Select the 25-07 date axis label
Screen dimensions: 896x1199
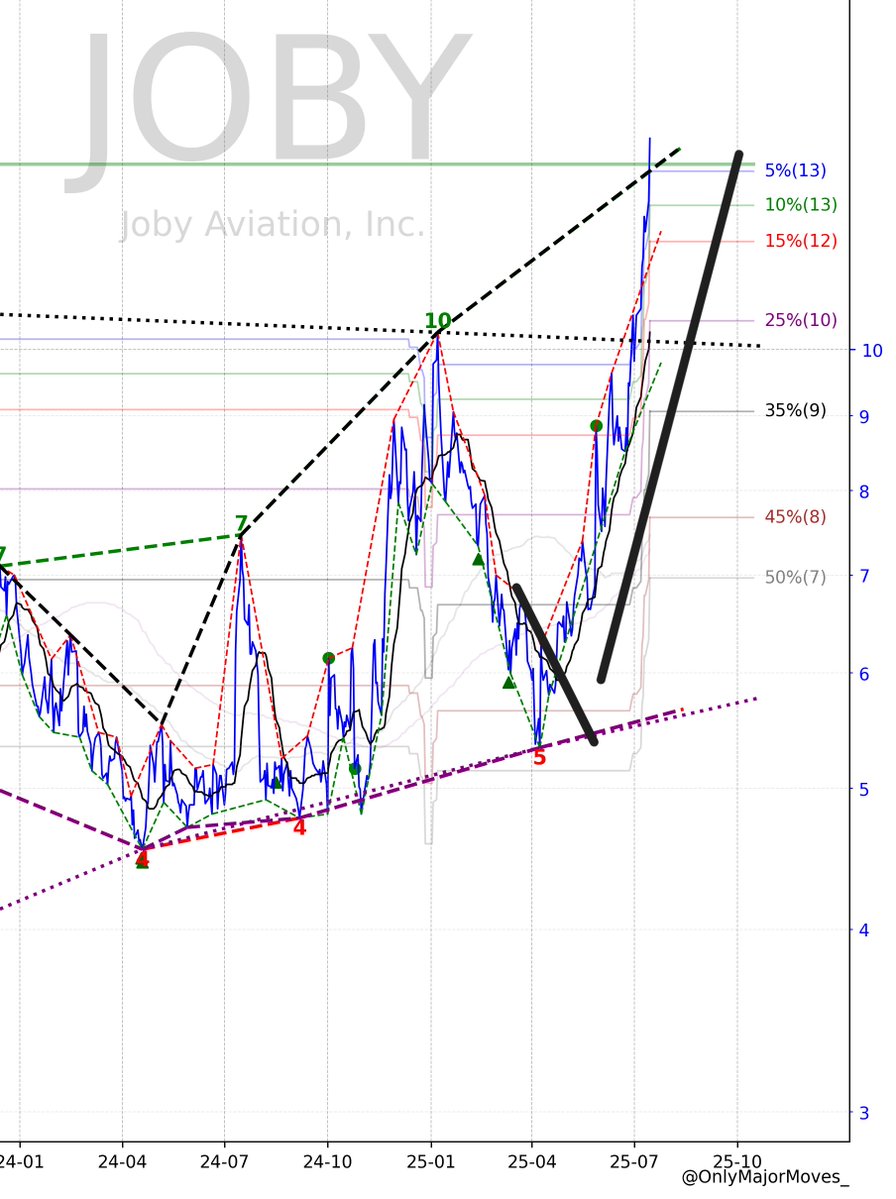(634, 1162)
